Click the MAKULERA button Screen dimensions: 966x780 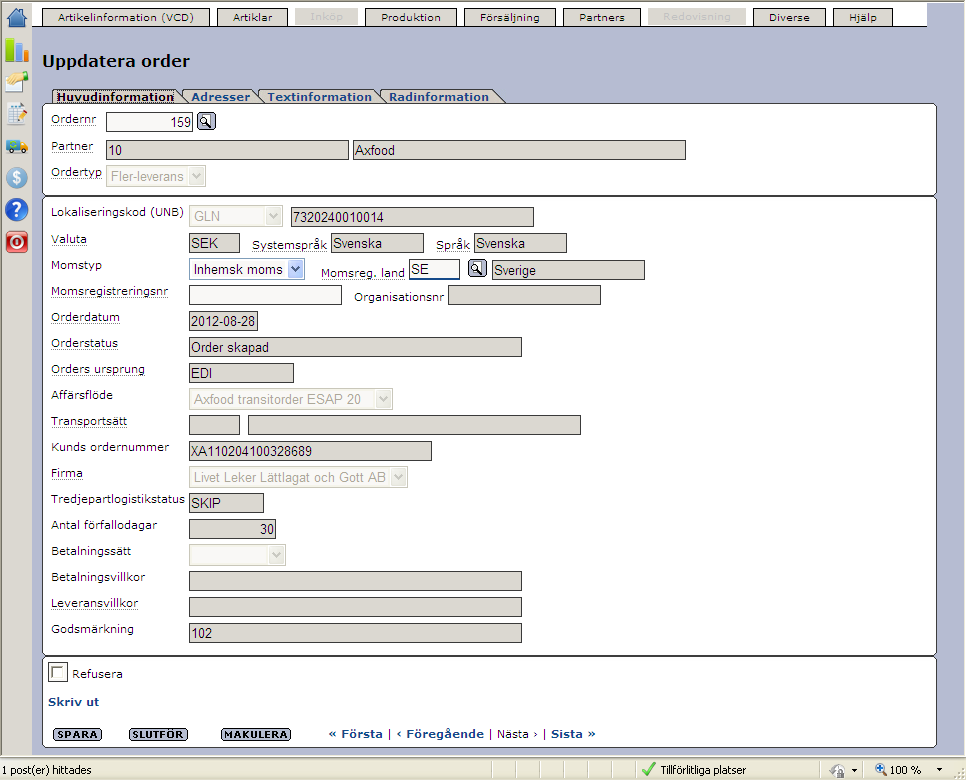(256, 734)
